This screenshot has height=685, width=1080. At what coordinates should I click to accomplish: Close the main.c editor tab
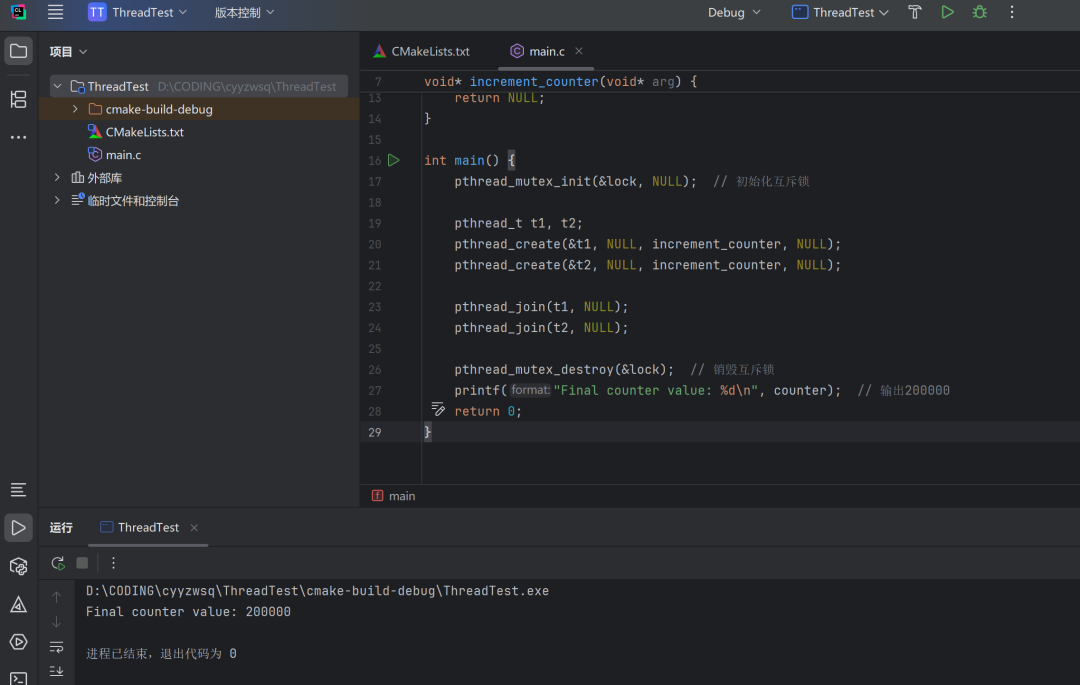[x=579, y=51]
